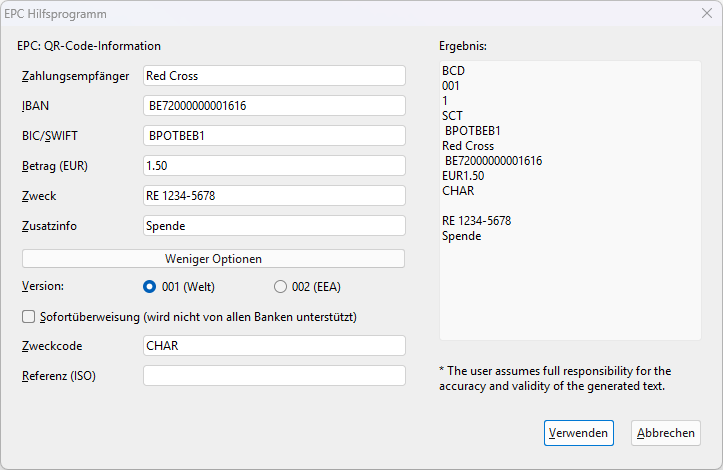Click inside the Ergebnis result text area
This screenshot has height=470, width=723.
[570, 201]
